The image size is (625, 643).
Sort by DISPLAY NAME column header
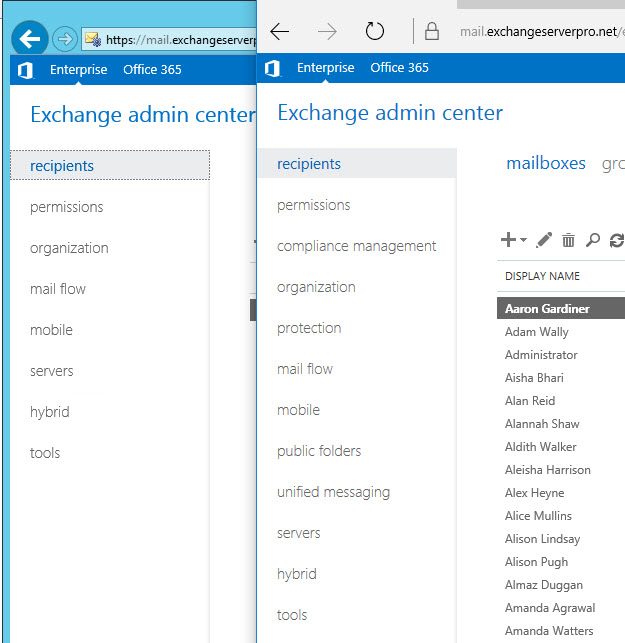click(x=542, y=276)
